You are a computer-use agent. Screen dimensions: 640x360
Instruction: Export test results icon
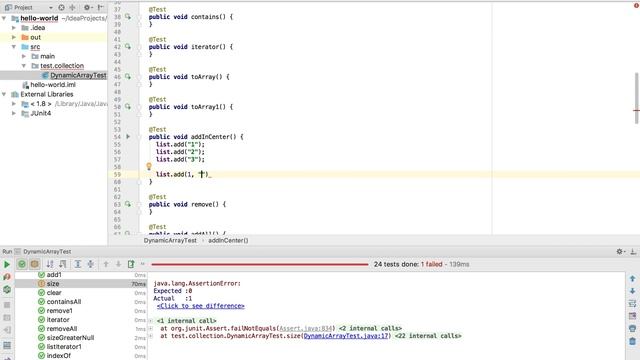(131, 264)
